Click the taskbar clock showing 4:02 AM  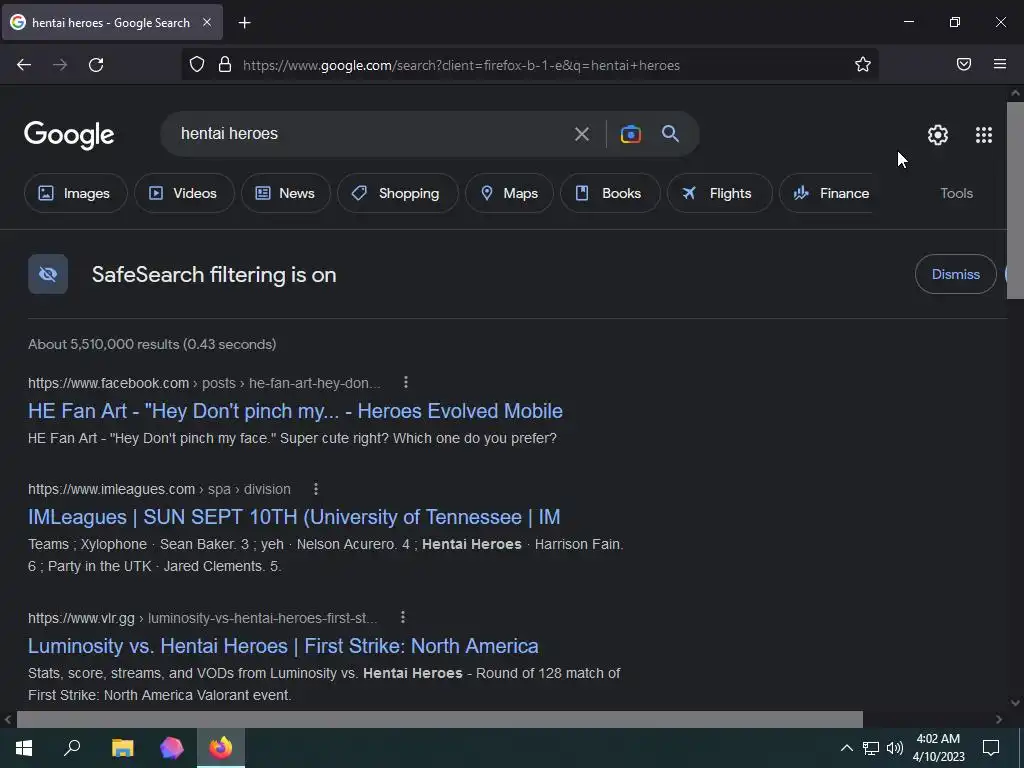click(x=938, y=748)
